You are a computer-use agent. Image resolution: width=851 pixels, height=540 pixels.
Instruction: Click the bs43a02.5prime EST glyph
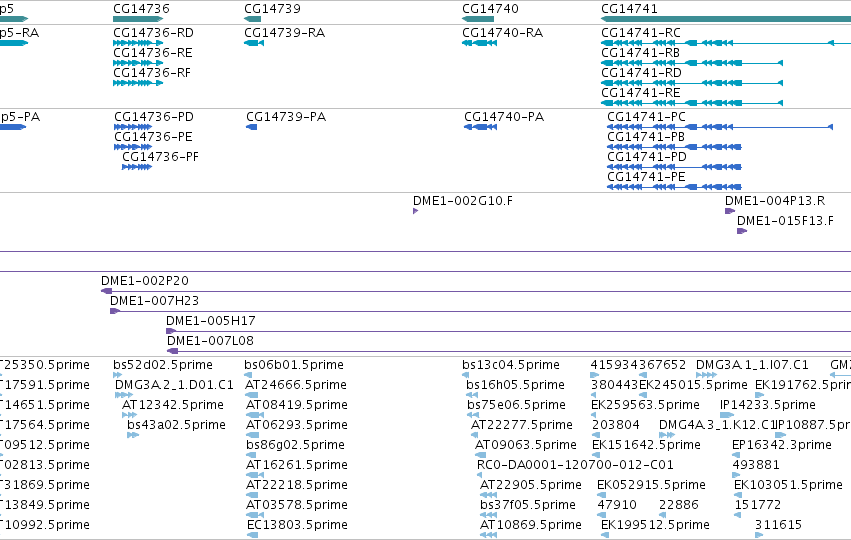pos(133,435)
